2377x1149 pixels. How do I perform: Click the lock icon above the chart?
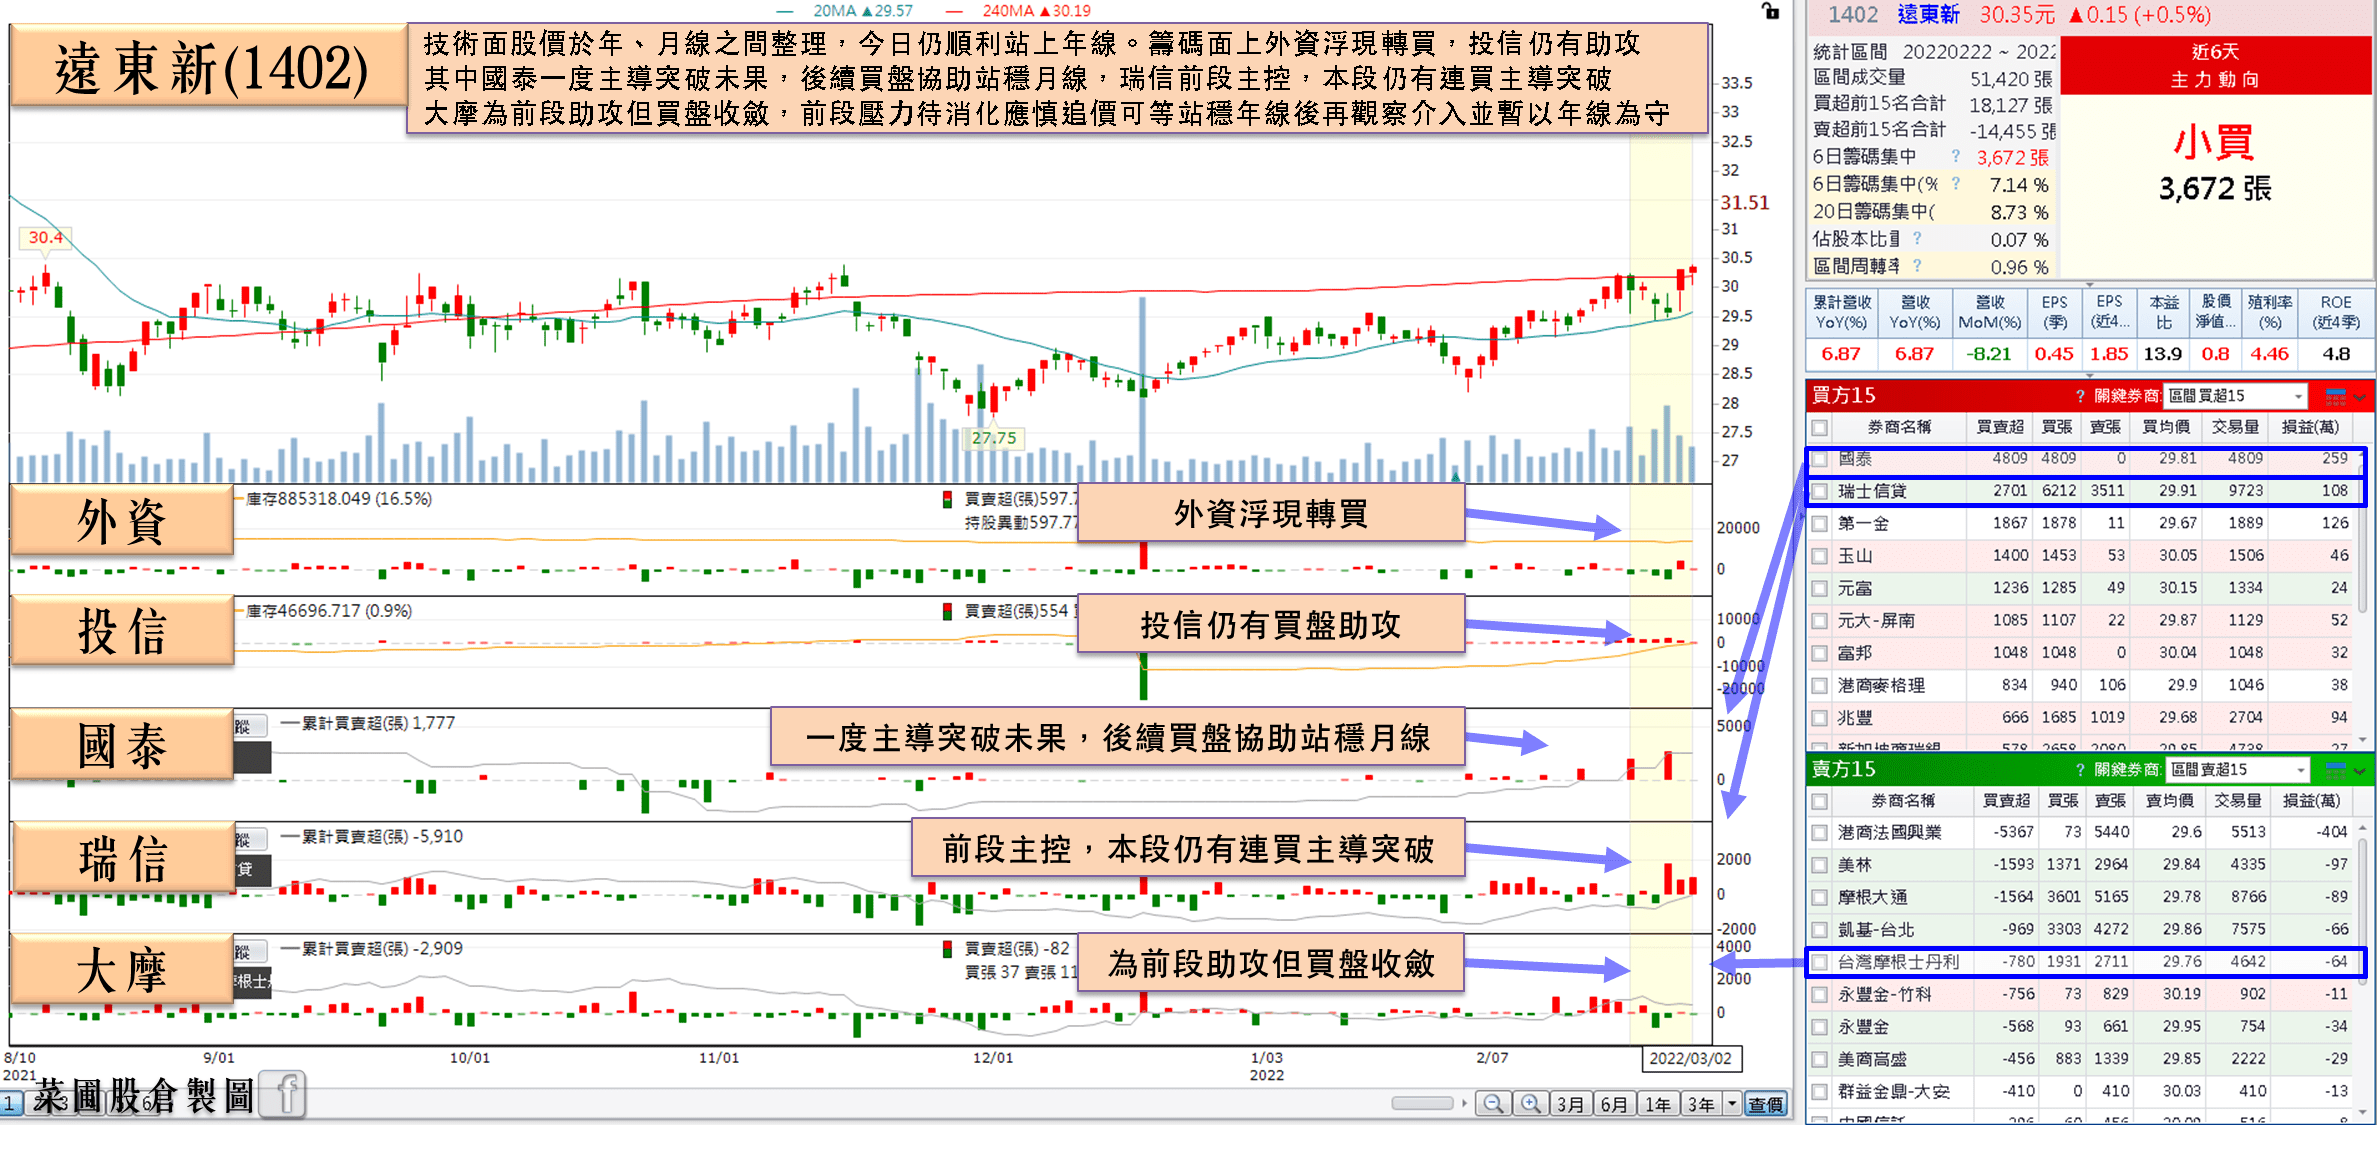pyautogui.click(x=1770, y=11)
